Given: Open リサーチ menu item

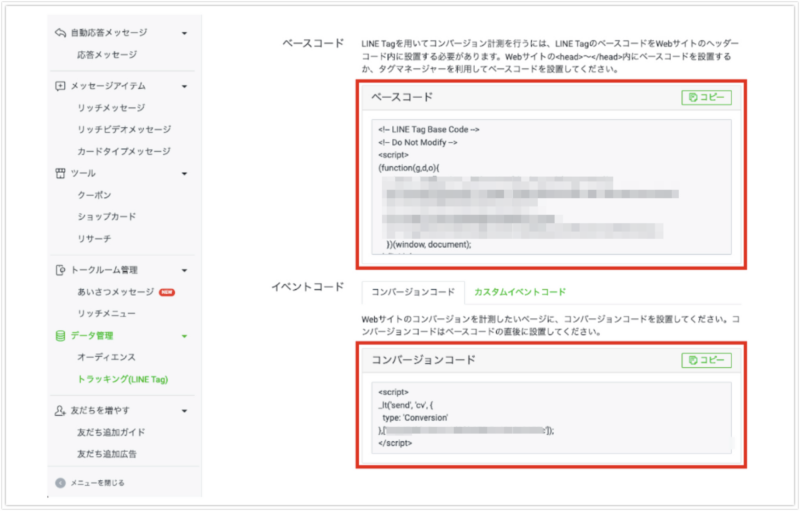Looking at the screenshot, I should [x=94, y=239].
